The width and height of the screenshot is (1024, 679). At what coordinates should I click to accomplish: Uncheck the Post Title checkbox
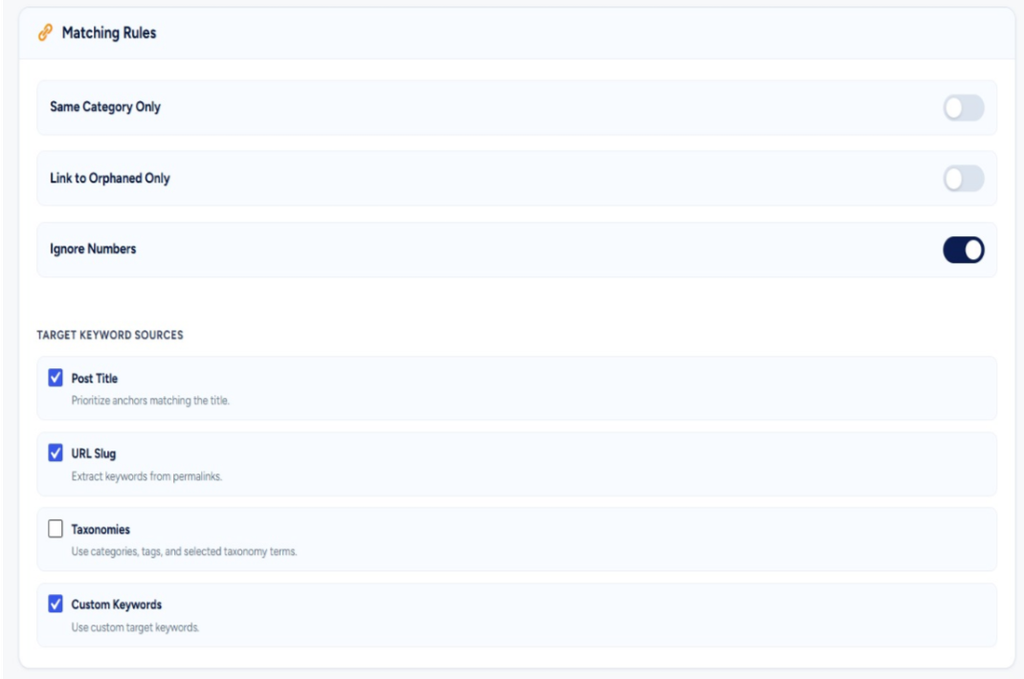pos(56,377)
